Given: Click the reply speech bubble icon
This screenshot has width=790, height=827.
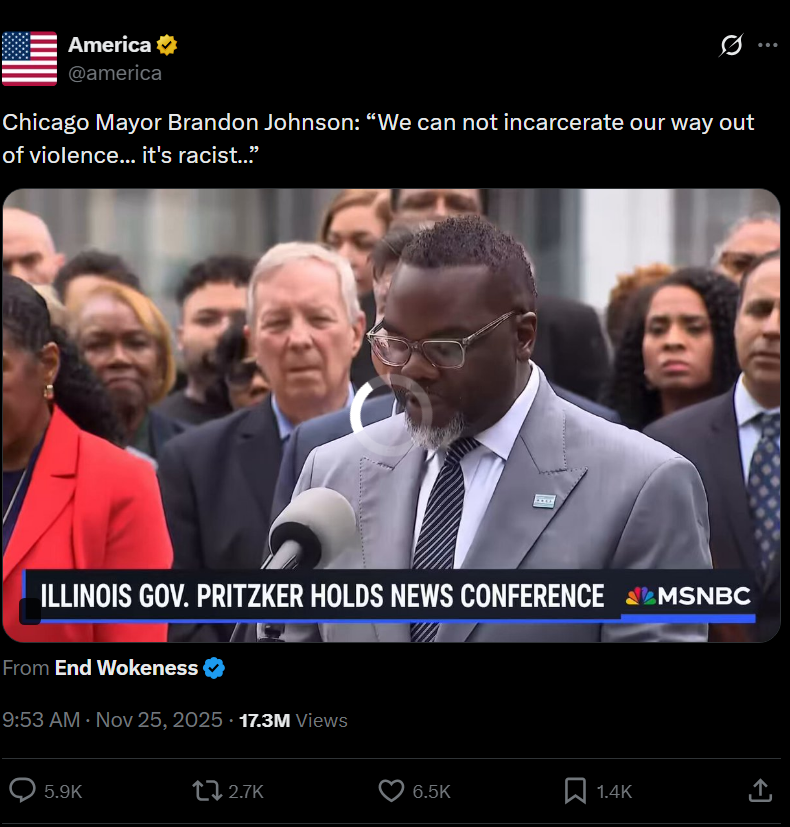Looking at the screenshot, I should [23, 791].
